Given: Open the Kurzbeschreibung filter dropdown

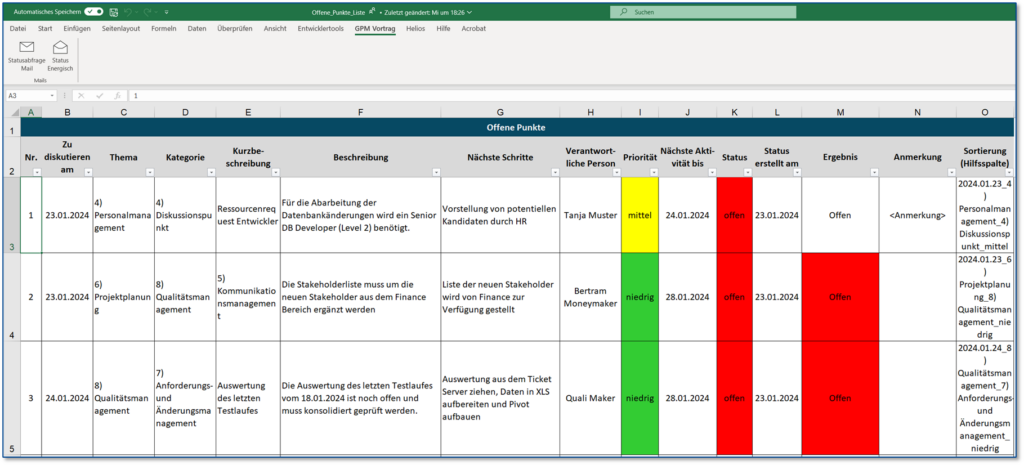Looking at the screenshot, I should click(x=275, y=172).
